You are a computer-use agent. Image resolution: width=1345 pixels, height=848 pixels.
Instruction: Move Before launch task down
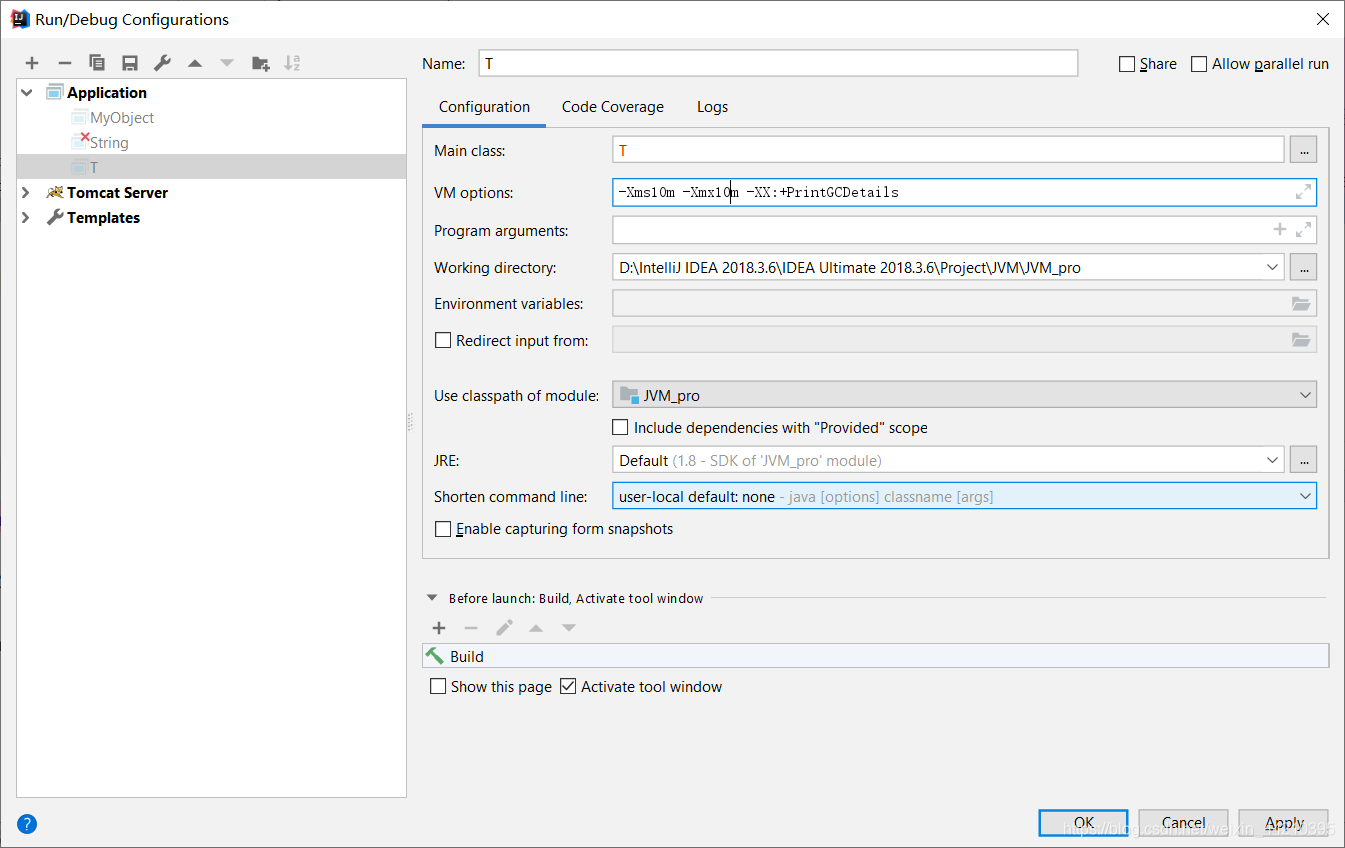[x=569, y=628]
